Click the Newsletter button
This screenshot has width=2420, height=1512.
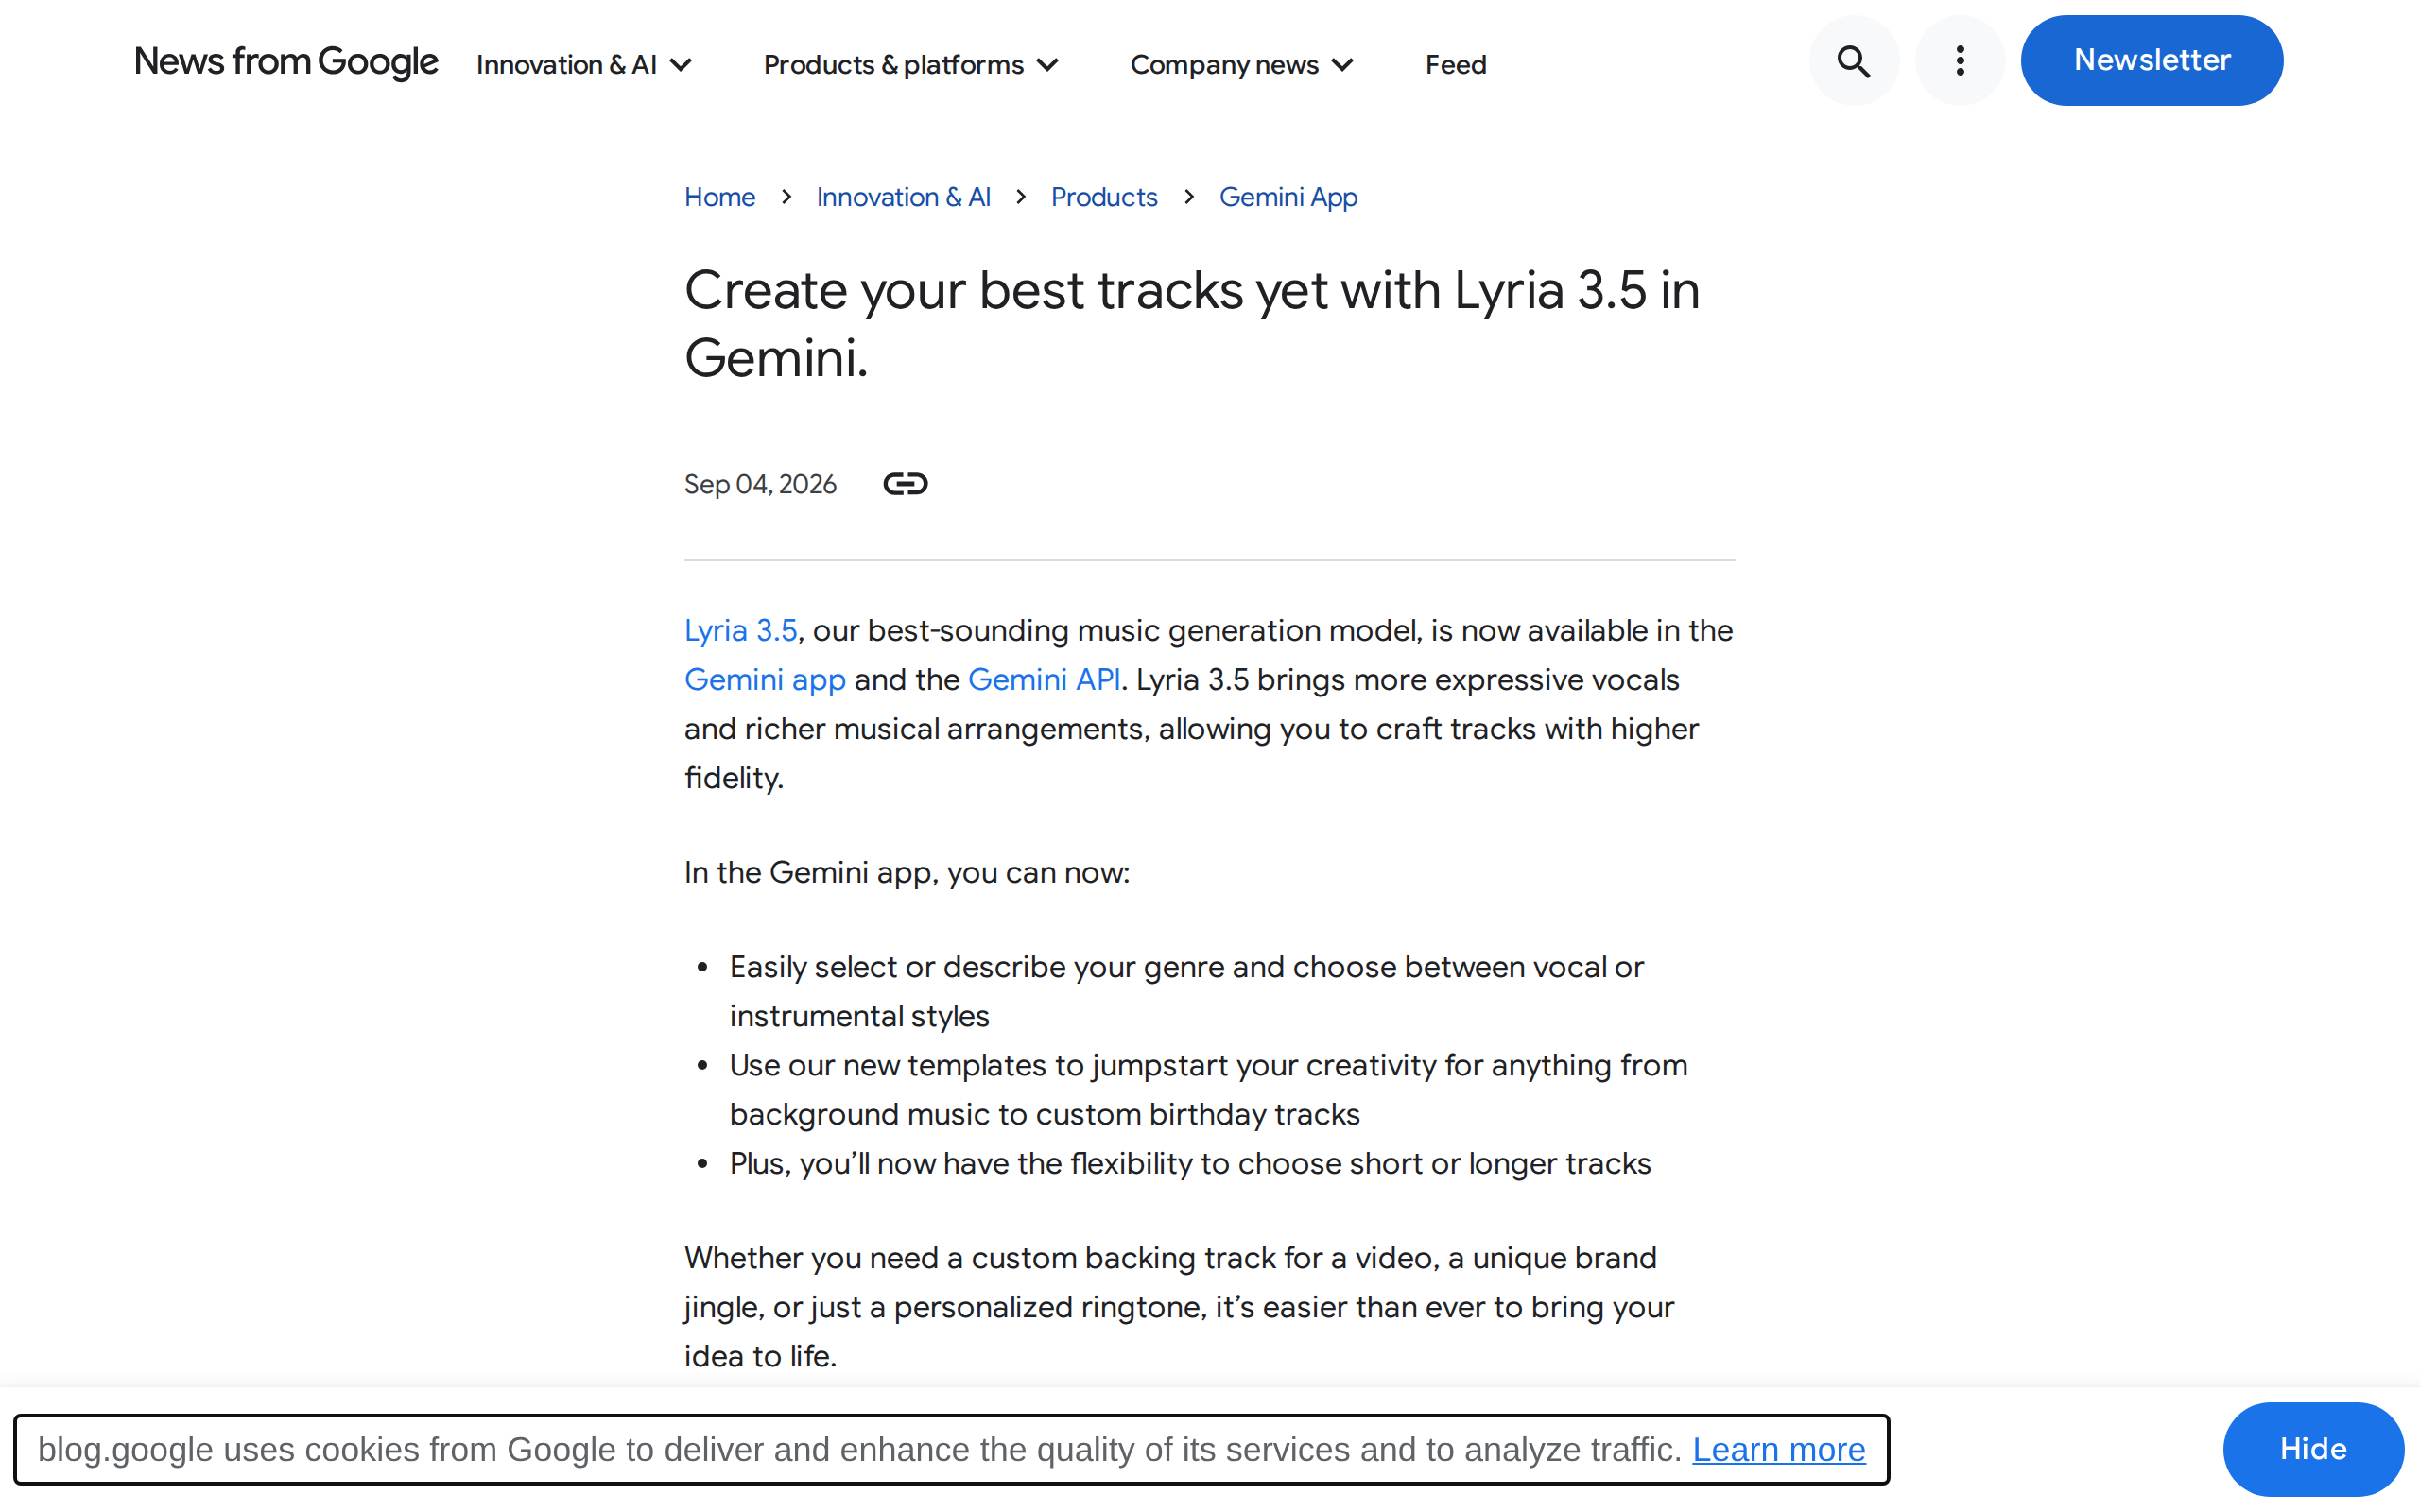2151,61
